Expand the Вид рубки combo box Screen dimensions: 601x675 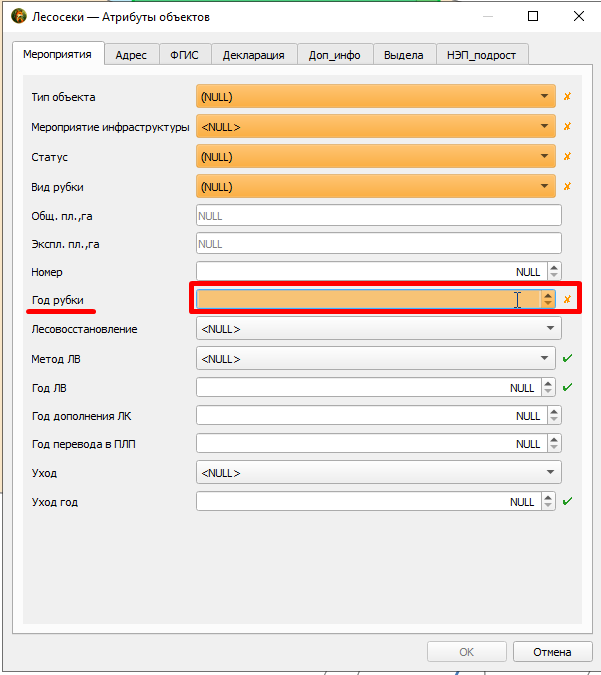(375, 186)
